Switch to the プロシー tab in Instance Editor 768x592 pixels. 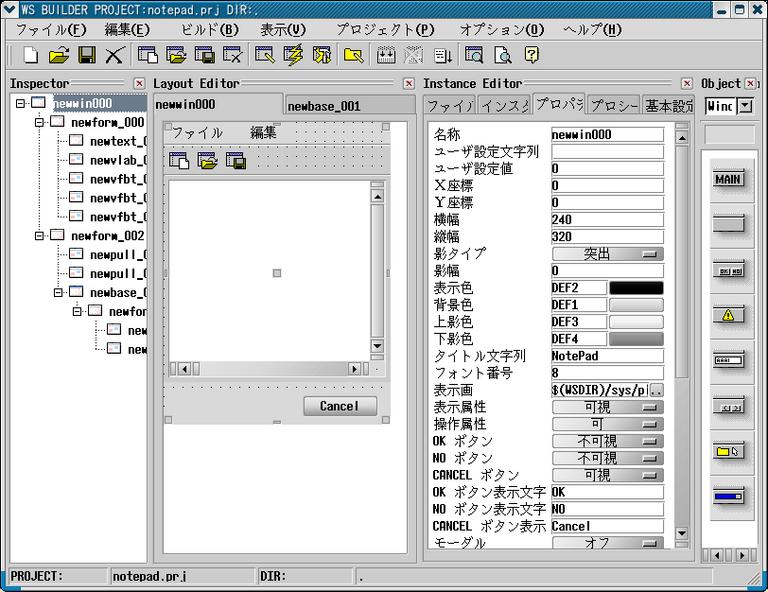click(x=614, y=105)
